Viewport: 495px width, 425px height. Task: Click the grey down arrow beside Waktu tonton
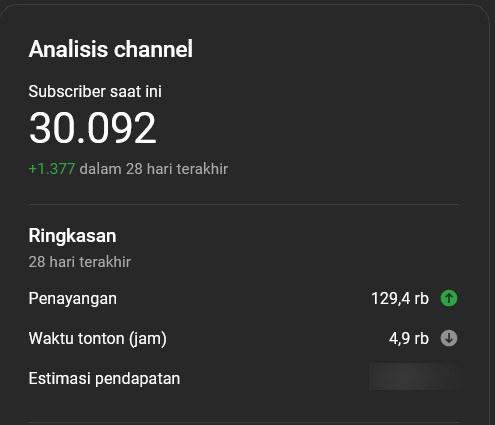click(449, 338)
